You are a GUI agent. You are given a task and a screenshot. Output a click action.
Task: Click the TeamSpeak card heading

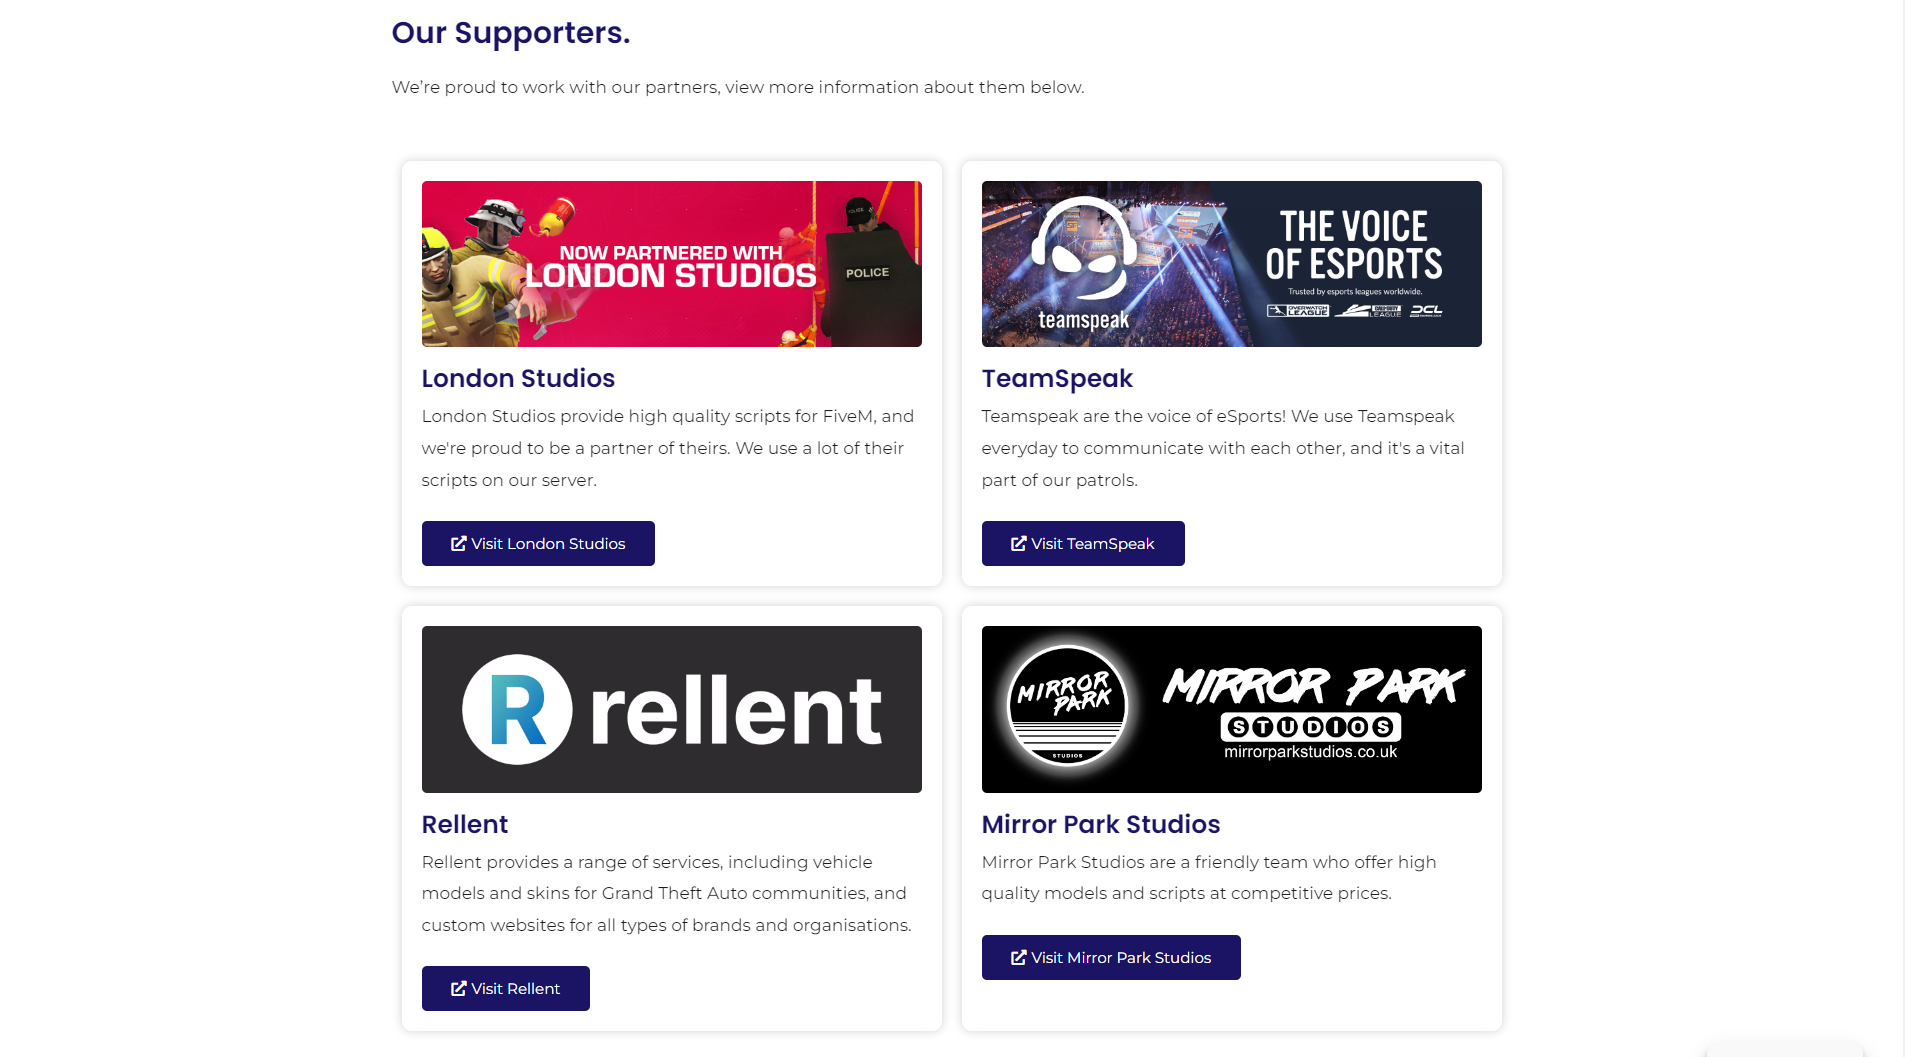coord(1056,379)
